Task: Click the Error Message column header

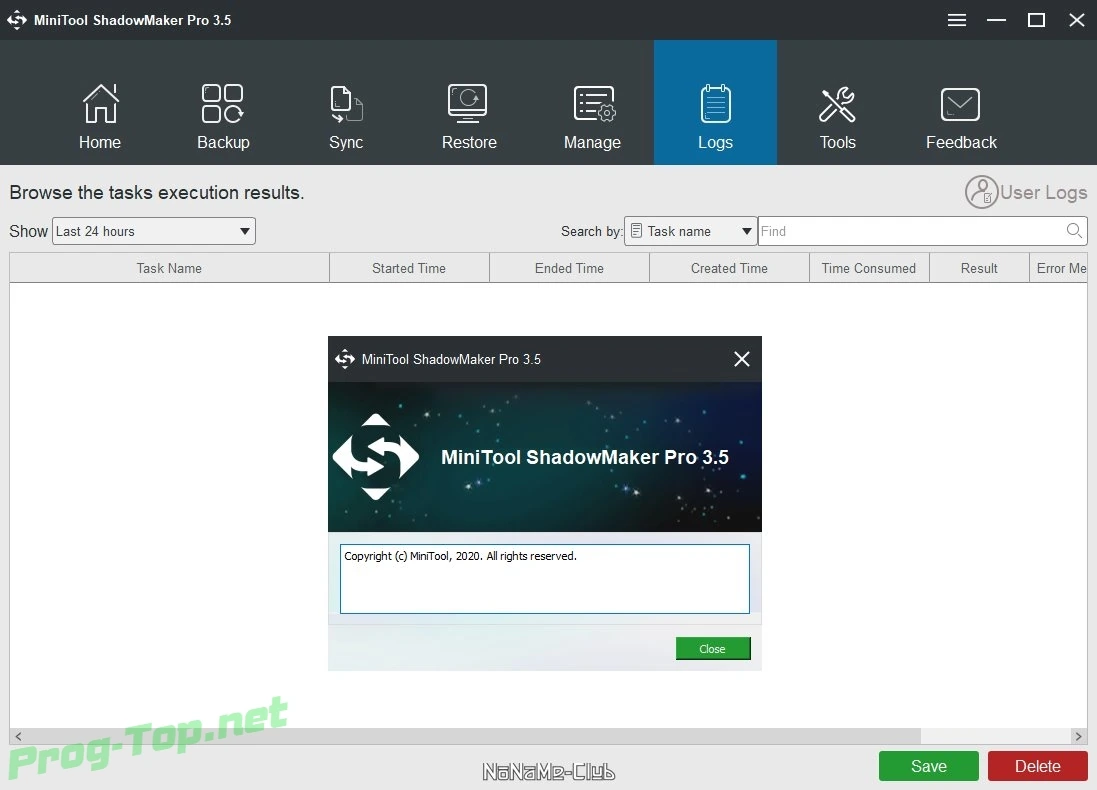Action: (x=1059, y=268)
